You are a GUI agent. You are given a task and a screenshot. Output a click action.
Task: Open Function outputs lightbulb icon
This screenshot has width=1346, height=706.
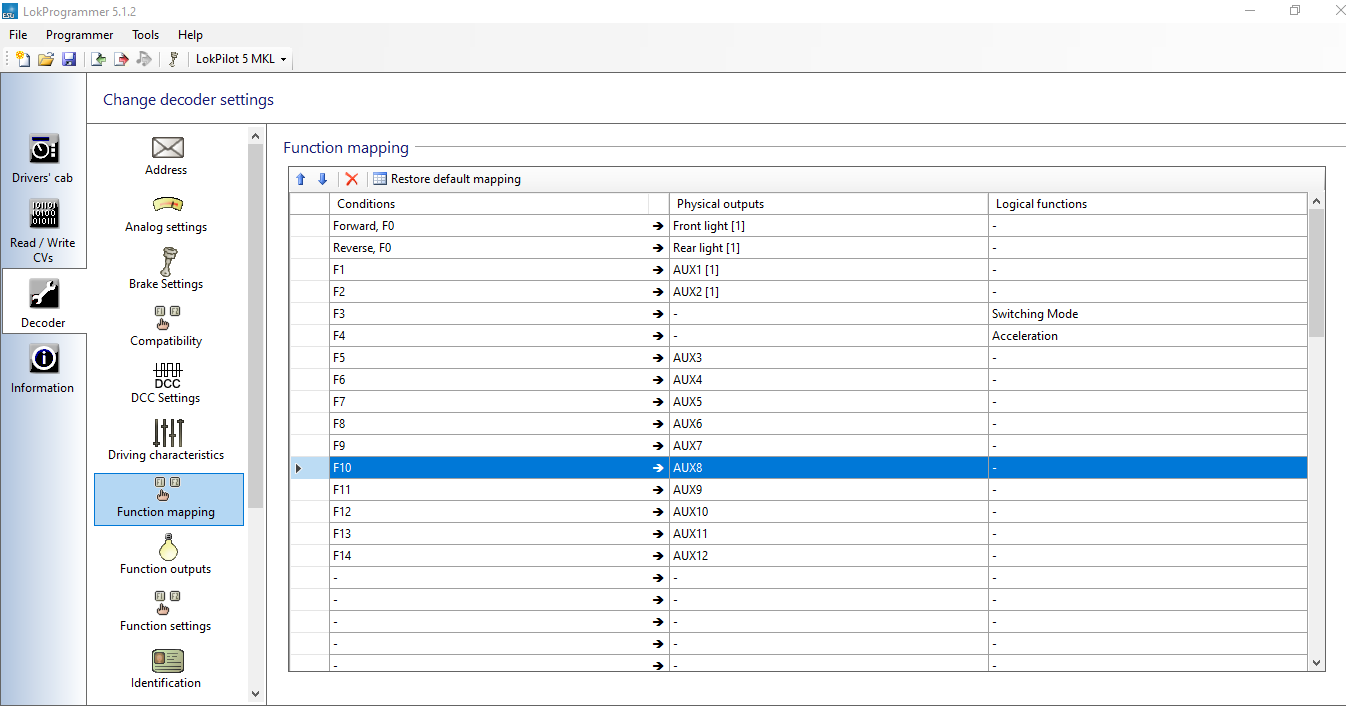[x=167, y=546]
